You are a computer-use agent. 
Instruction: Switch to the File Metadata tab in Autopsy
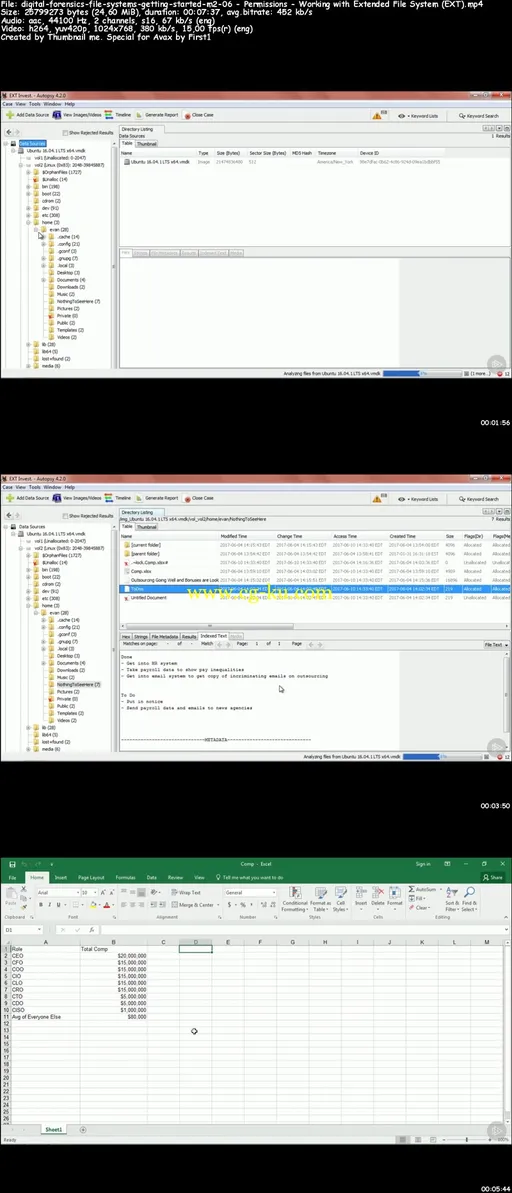(x=164, y=636)
